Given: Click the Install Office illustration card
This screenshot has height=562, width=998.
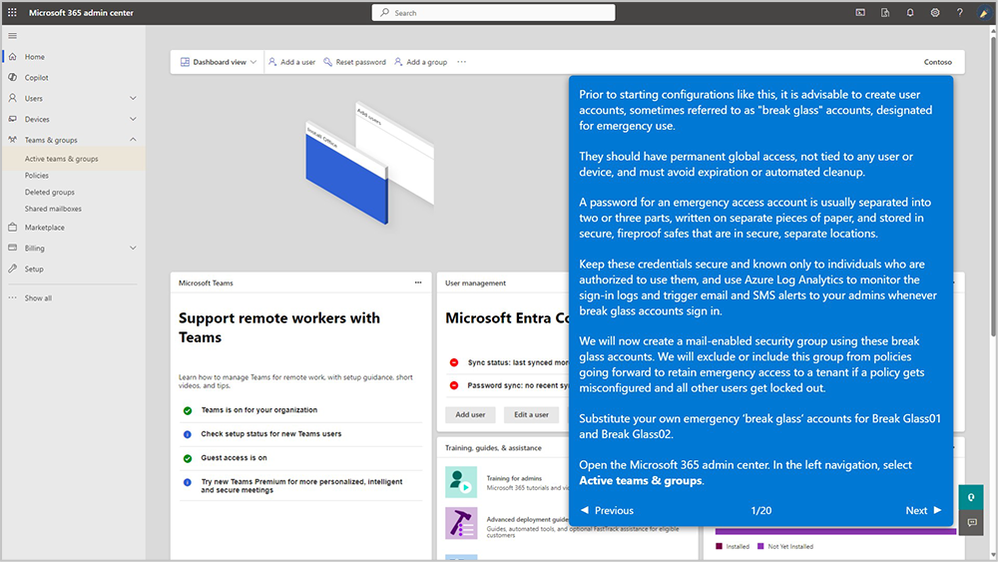Looking at the screenshot, I should [346, 173].
